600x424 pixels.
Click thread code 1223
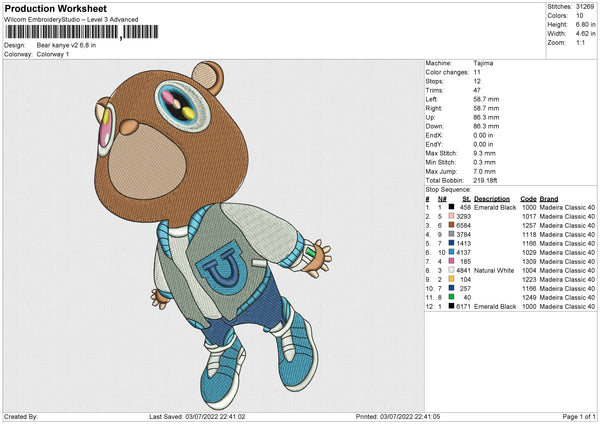point(529,280)
